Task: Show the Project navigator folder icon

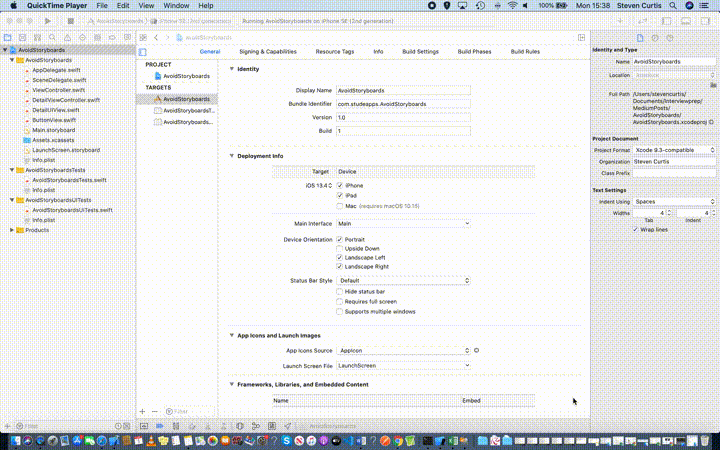Action: 7,38
